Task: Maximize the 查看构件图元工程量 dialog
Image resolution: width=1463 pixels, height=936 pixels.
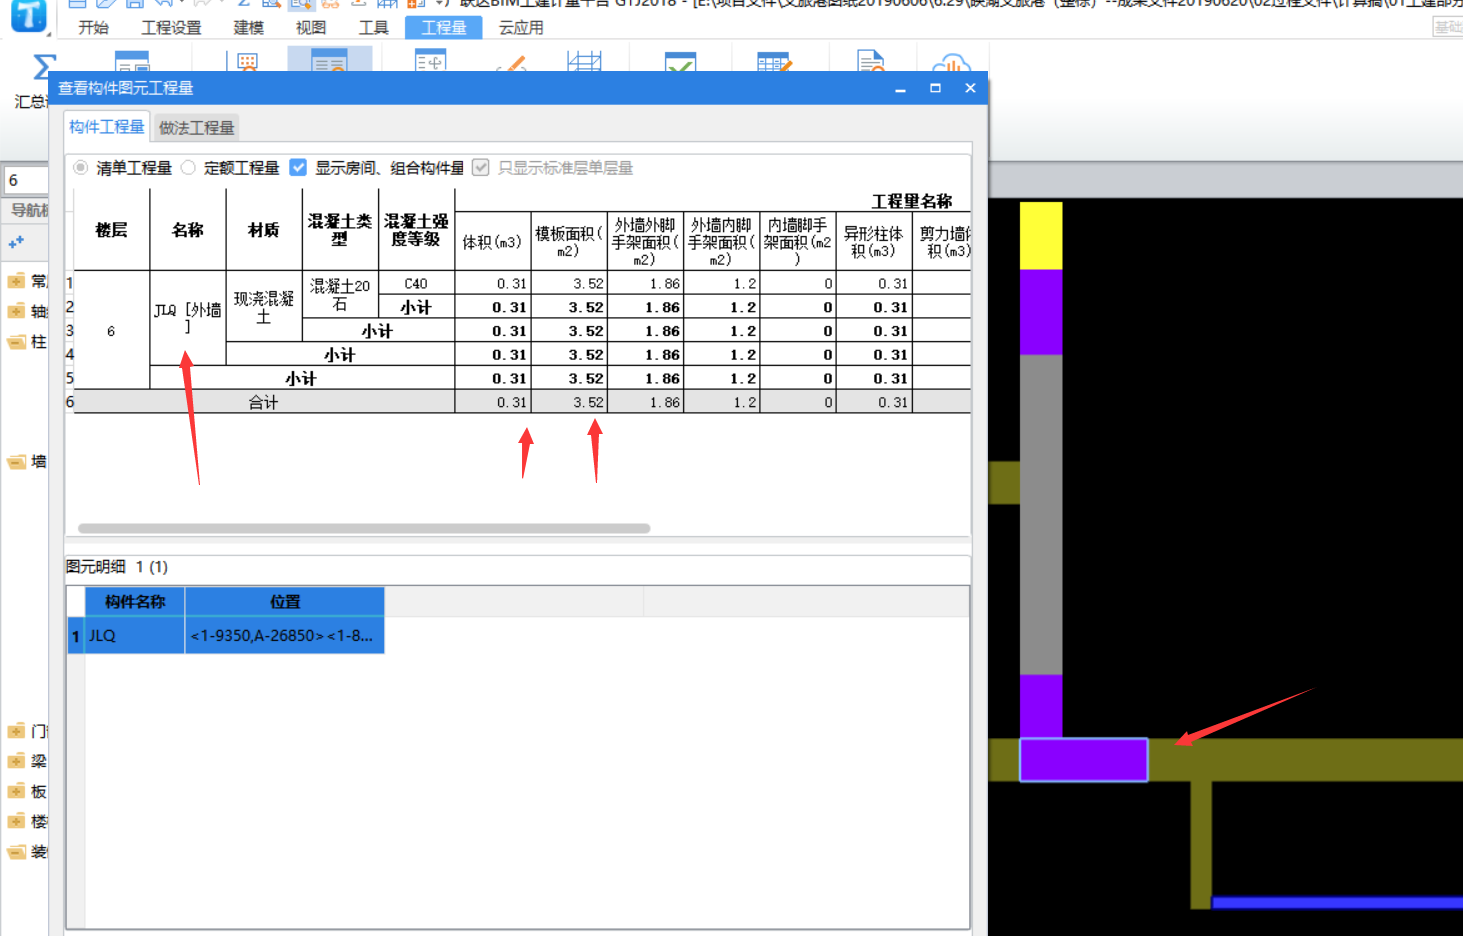Action: point(935,88)
